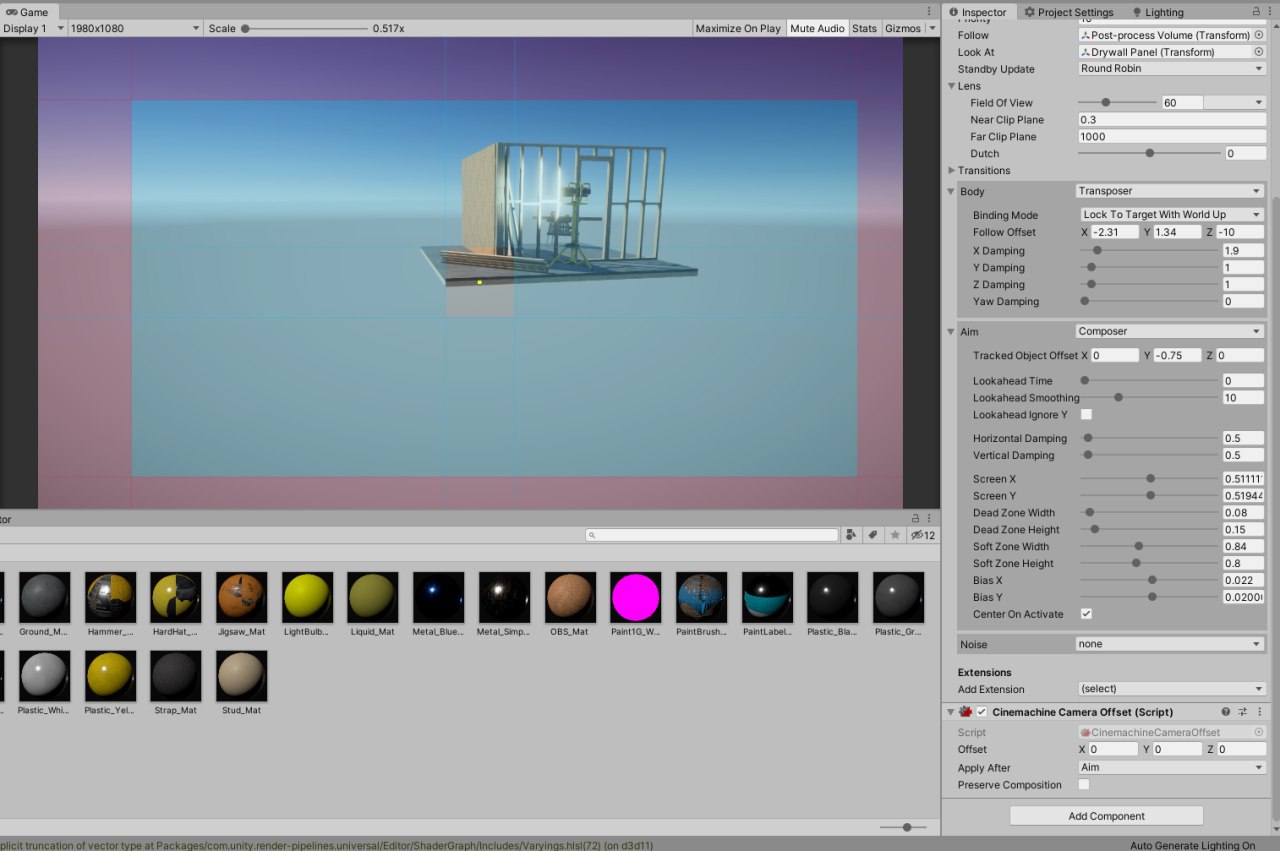1280x851 pixels.
Task: Search by label in Project panel
Action: tap(873, 535)
